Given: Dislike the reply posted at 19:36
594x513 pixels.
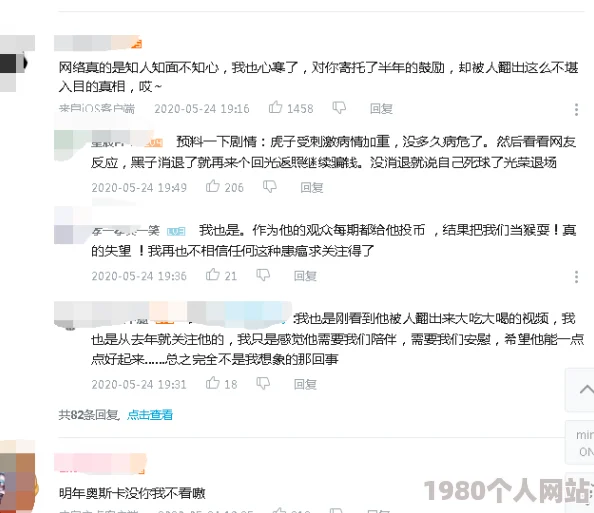Looking at the screenshot, I should pyautogui.click(x=263, y=275).
